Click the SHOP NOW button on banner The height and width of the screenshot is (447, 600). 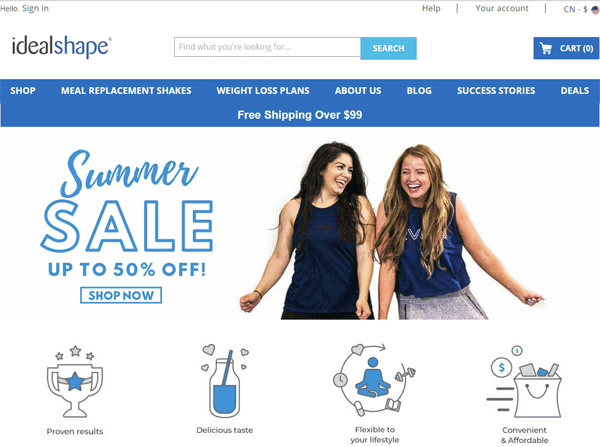pos(121,295)
